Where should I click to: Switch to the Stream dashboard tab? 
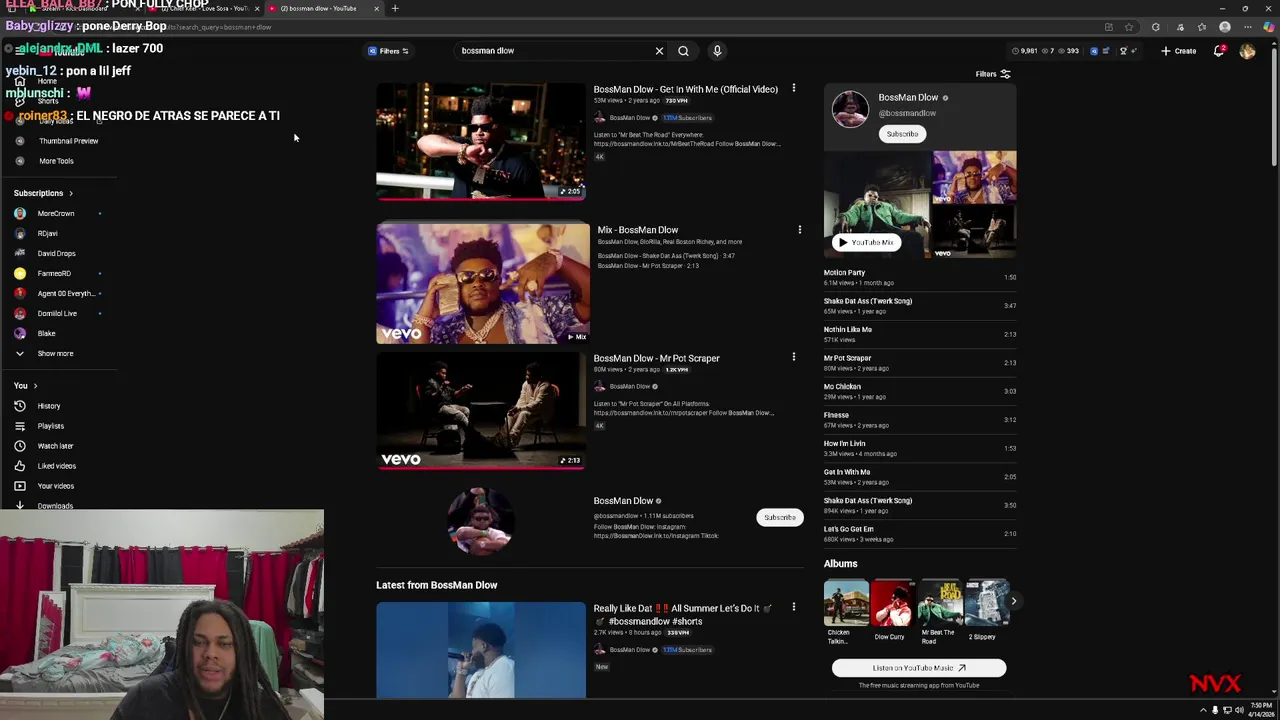(x=84, y=8)
